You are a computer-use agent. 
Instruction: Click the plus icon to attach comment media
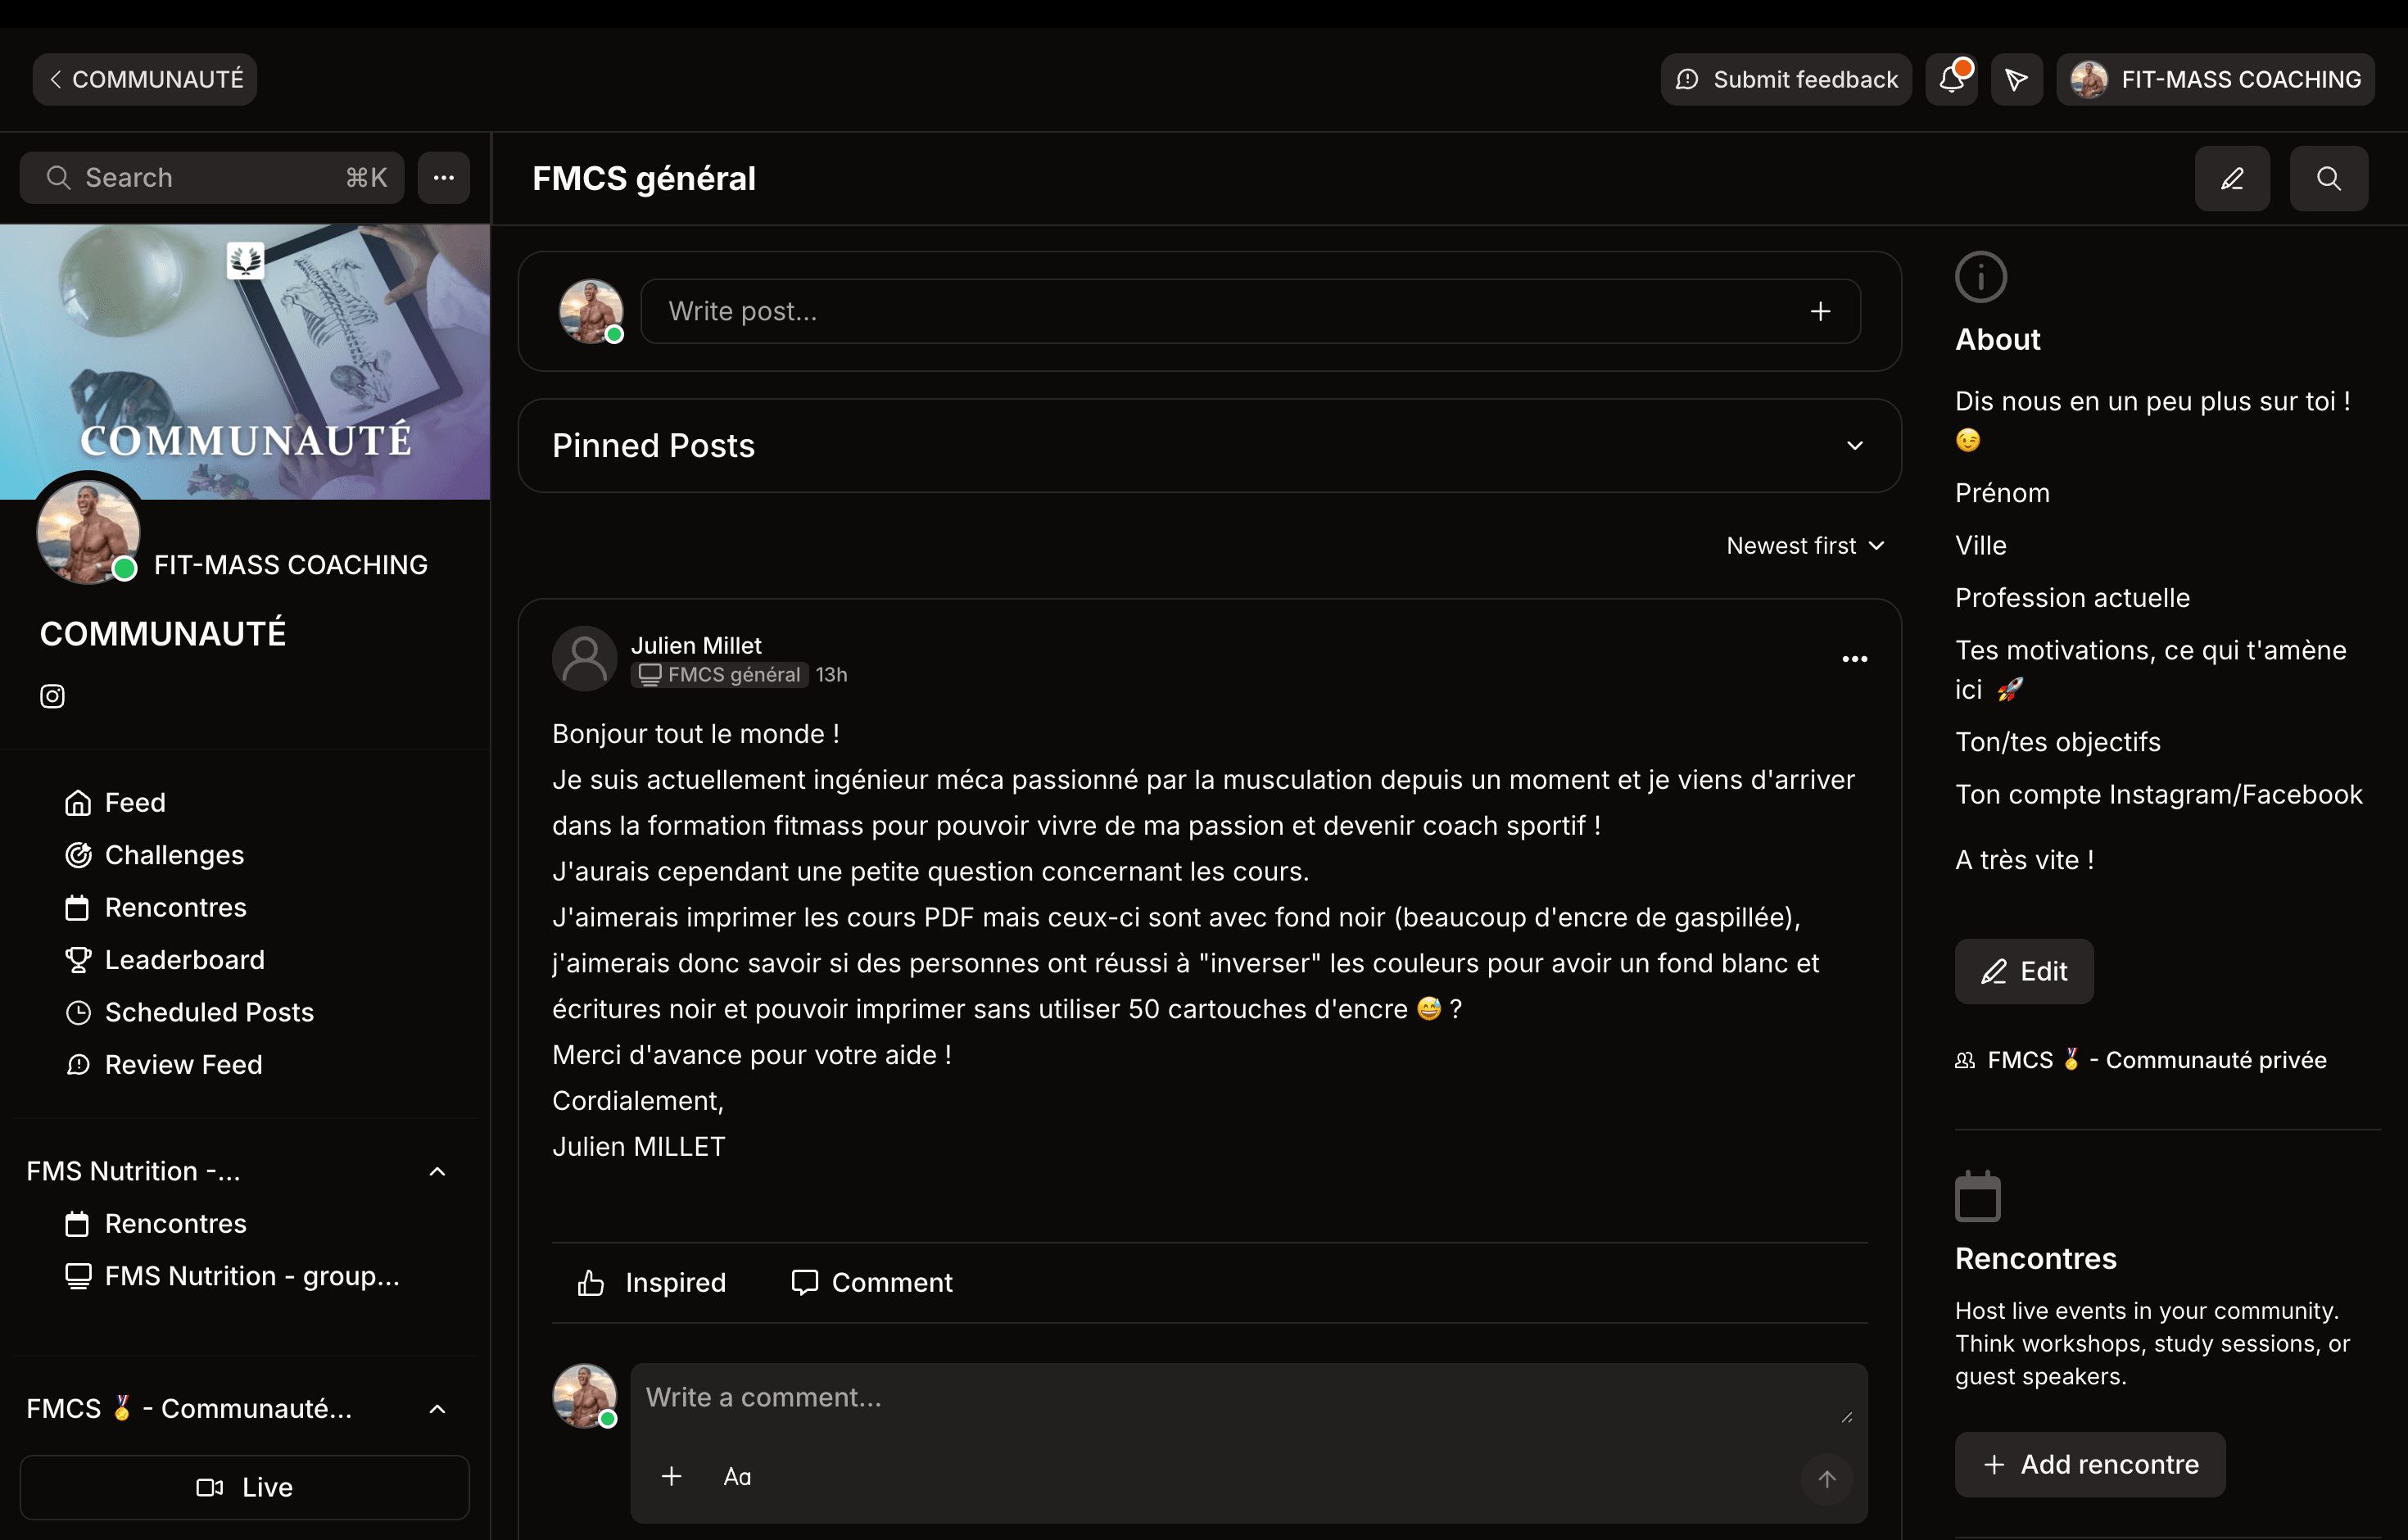672,1477
